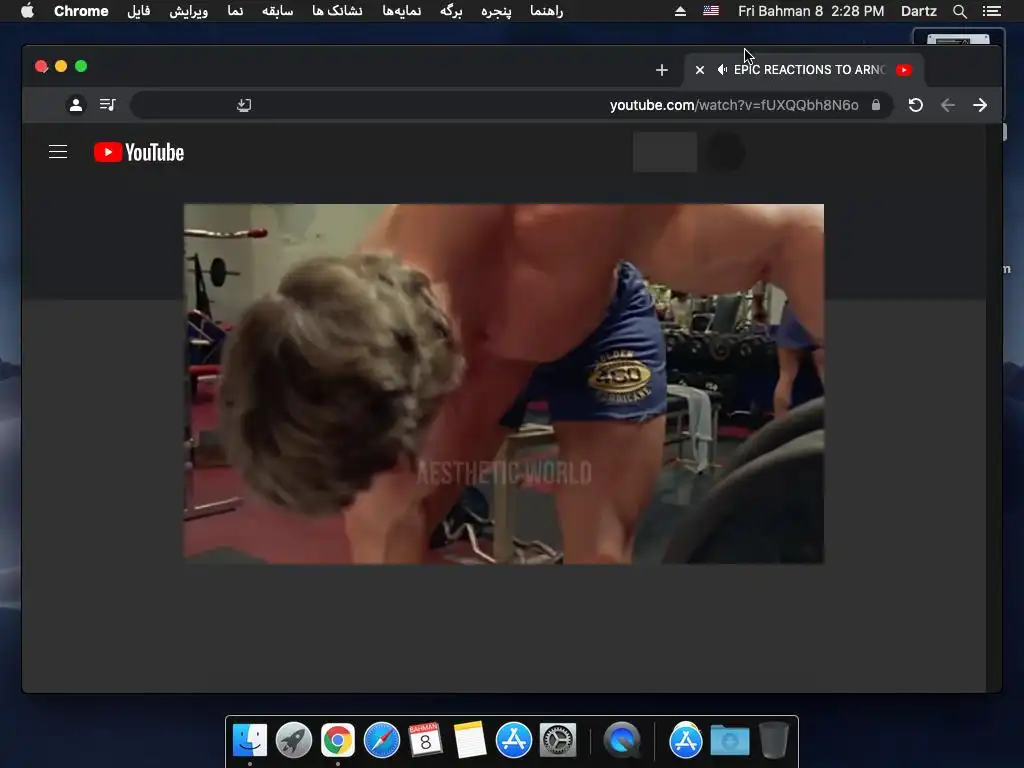Screen dimensions: 1024x768
Task: Open System Preferences gear in Dock
Action: pyautogui.click(x=558, y=740)
